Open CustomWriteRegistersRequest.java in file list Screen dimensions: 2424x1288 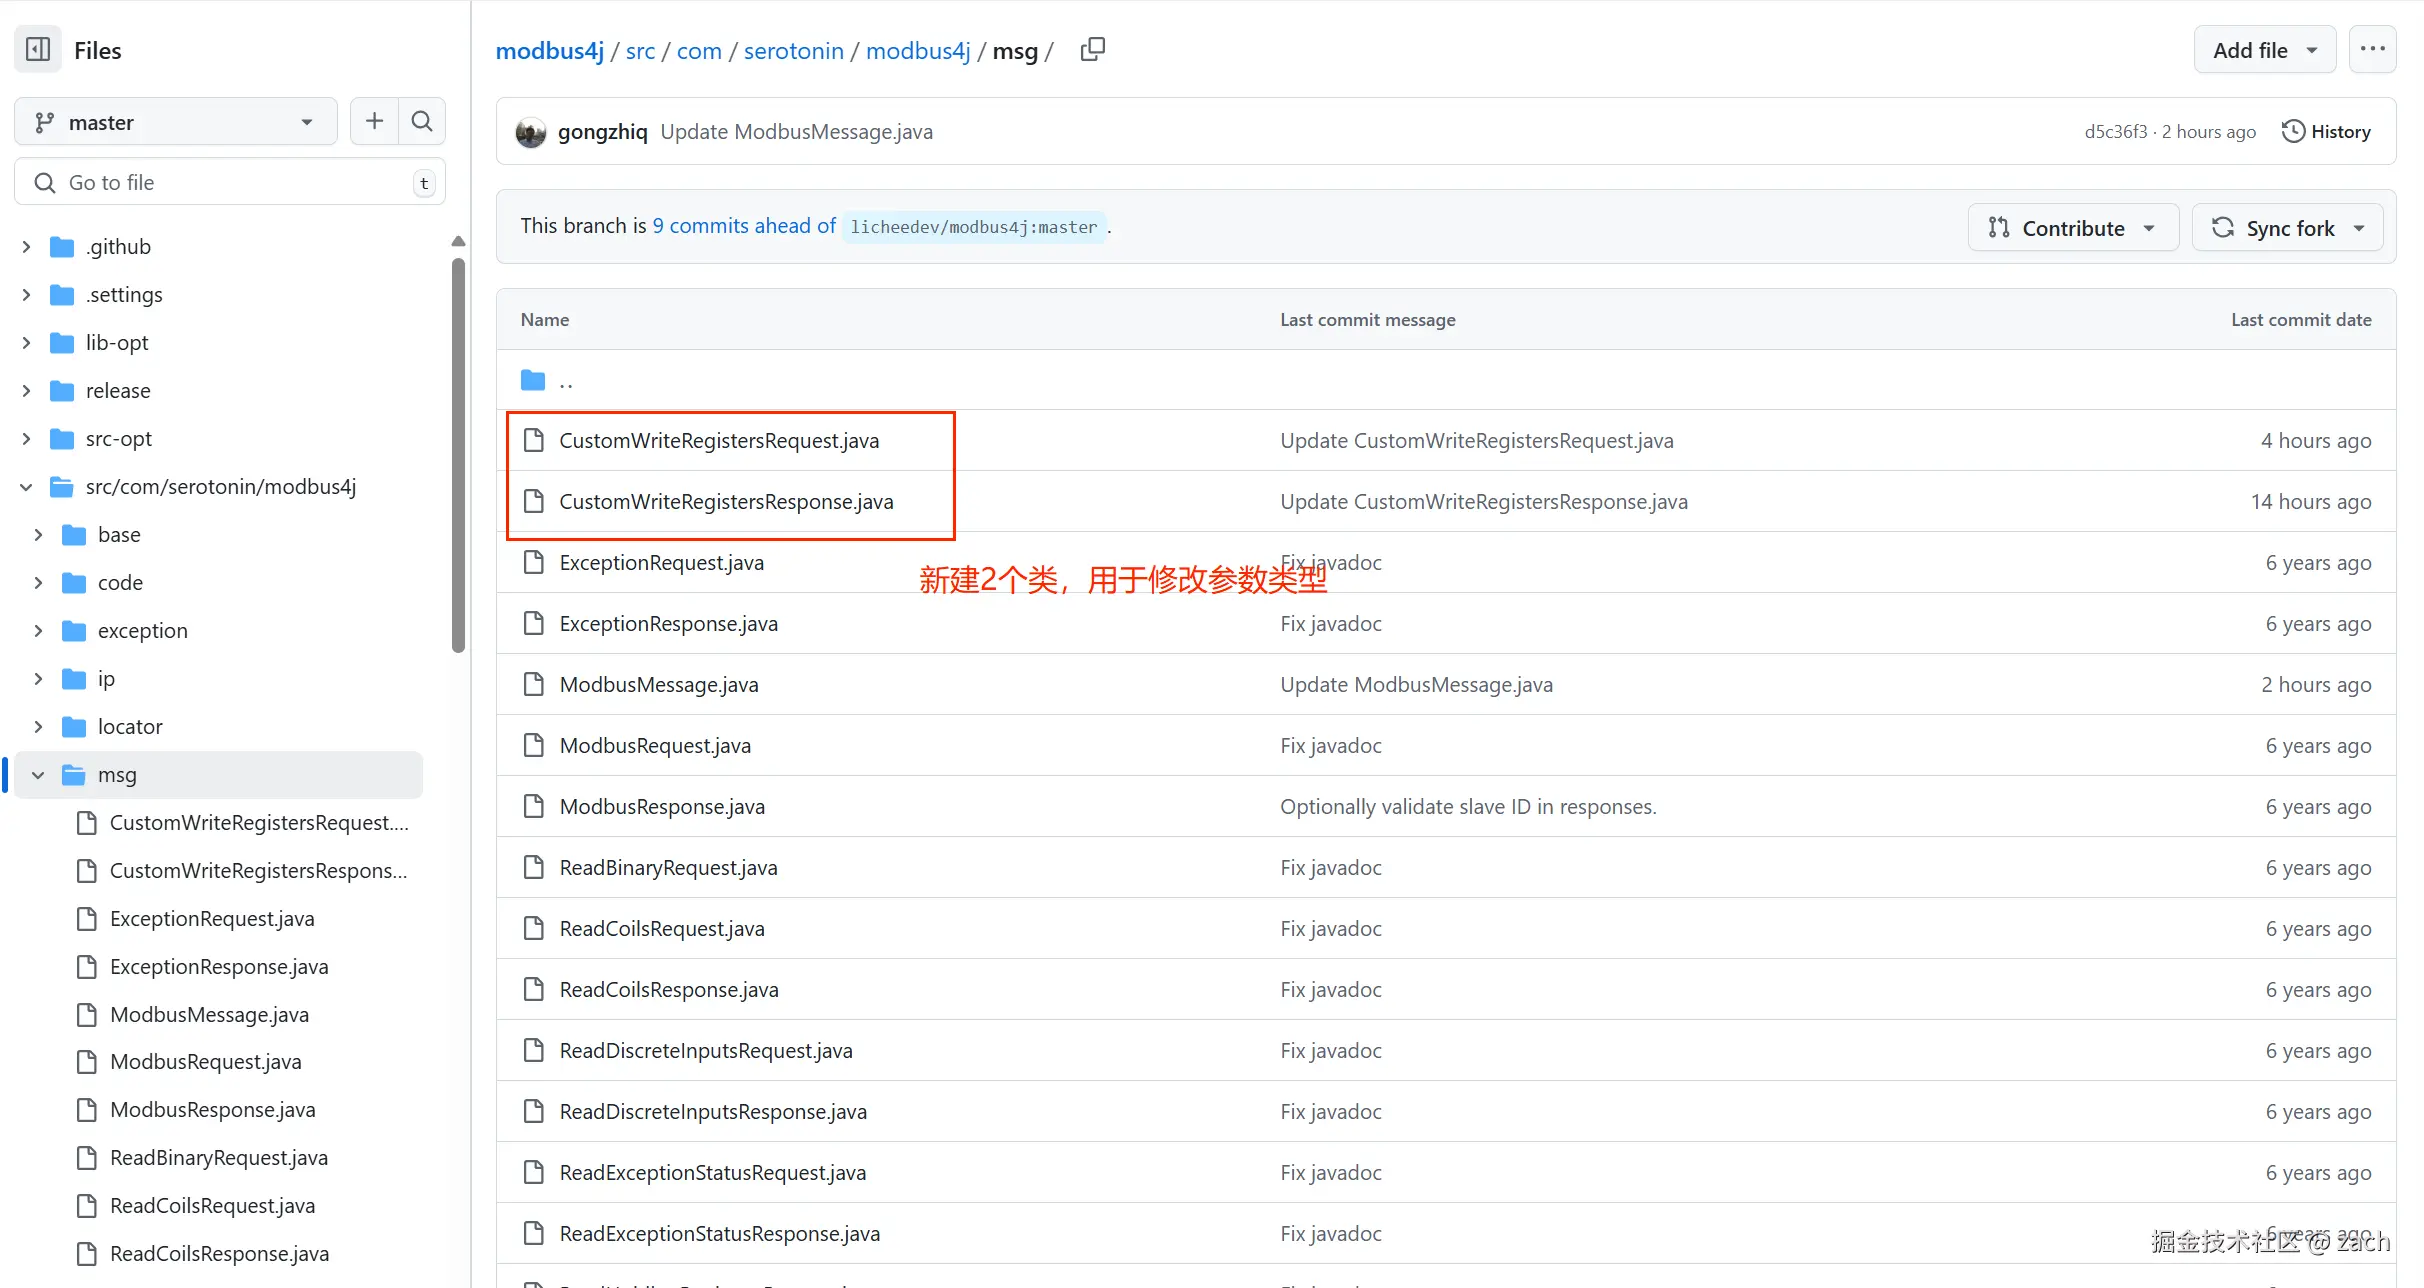719,441
